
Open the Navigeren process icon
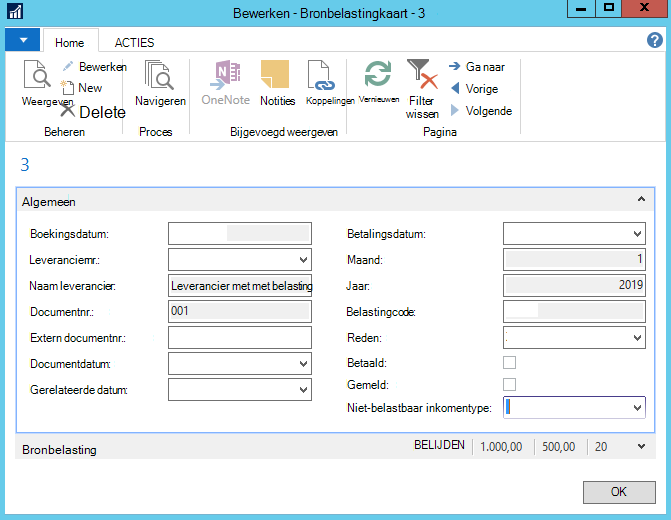point(159,75)
